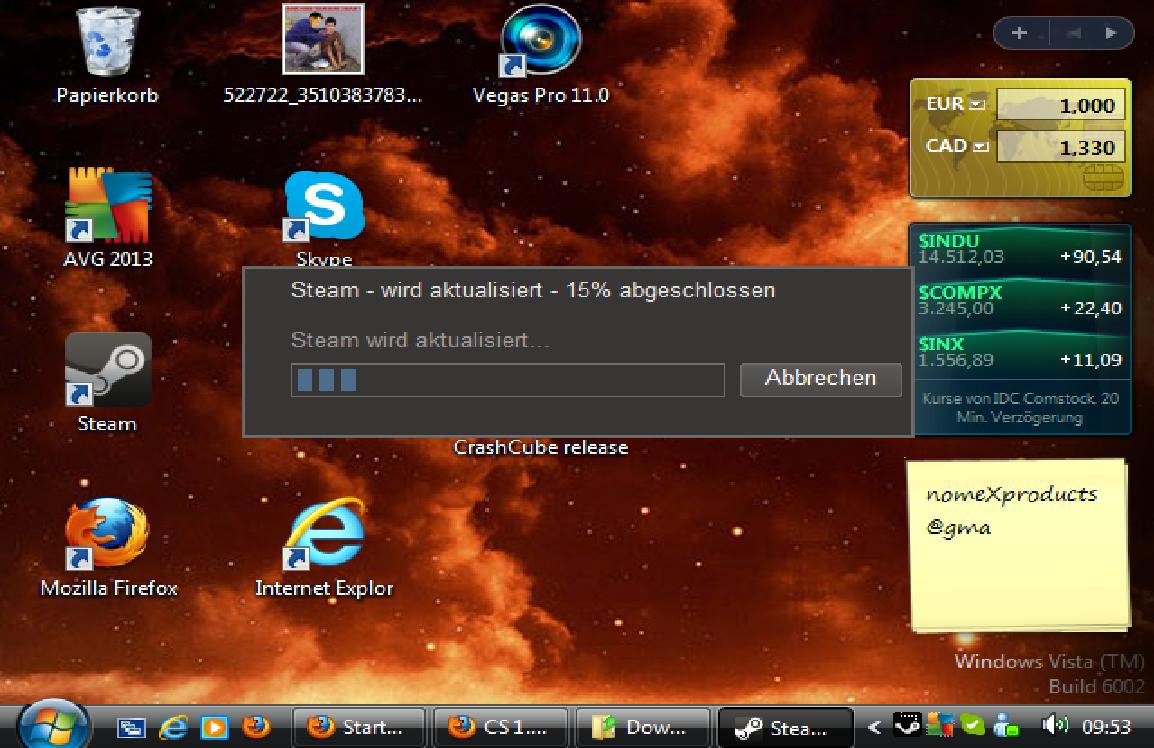The image size is (1154, 748).
Task: Open the Windows Start orb
Action: pyautogui.click(x=53, y=725)
